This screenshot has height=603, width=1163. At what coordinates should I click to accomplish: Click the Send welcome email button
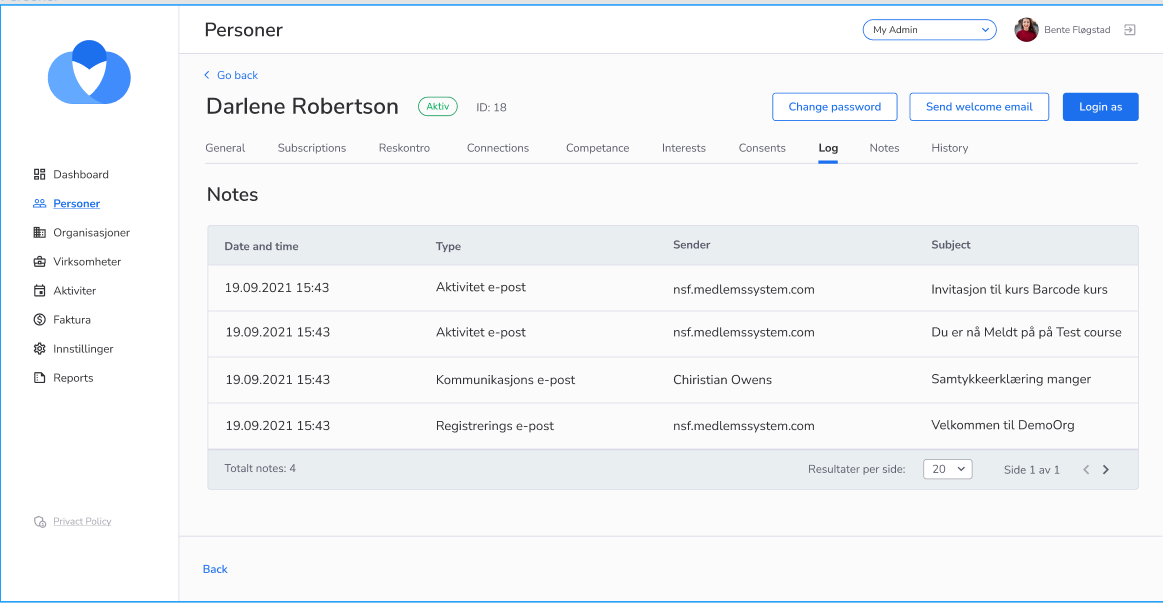coord(979,107)
